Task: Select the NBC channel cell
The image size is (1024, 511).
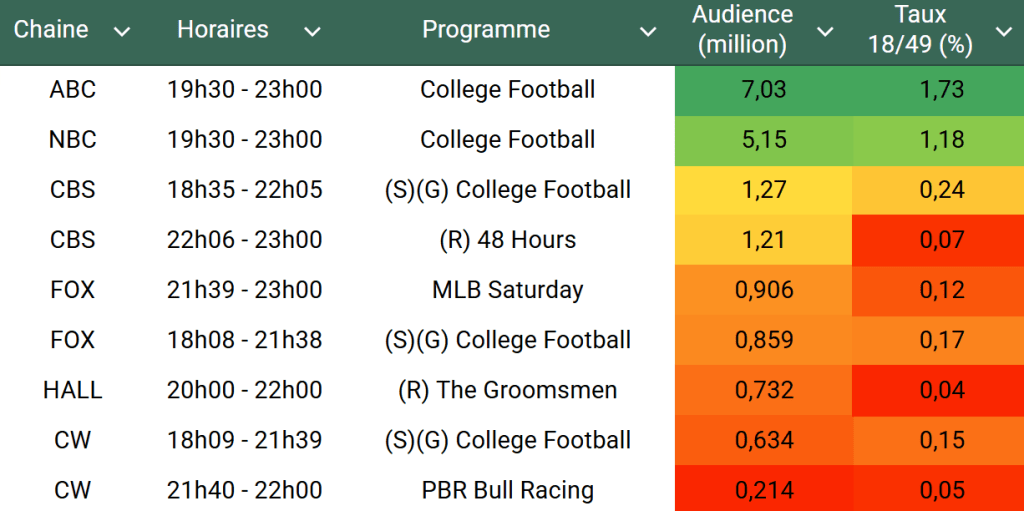Action: (73, 140)
